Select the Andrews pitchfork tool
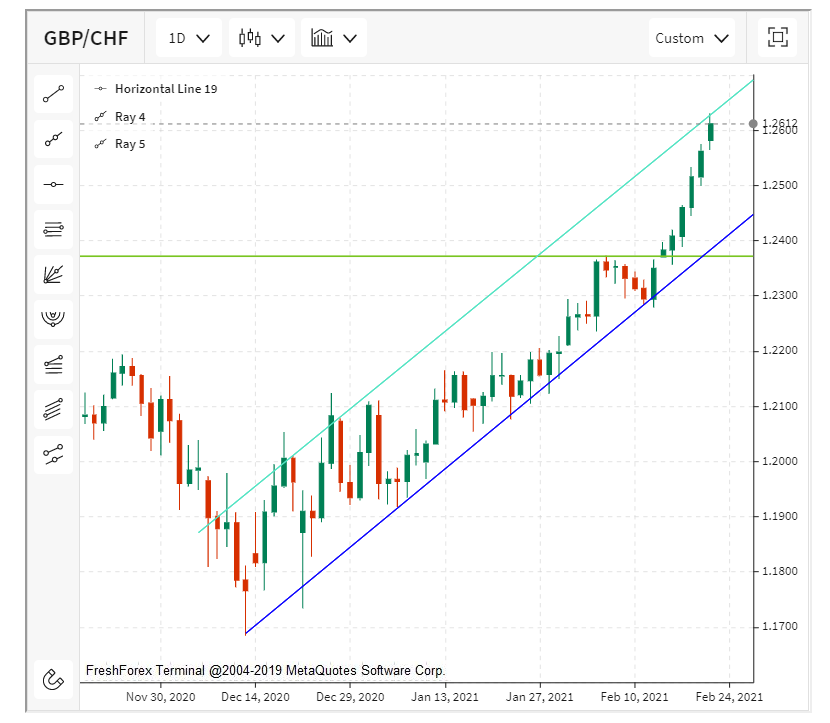The height and width of the screenshot is (723, 830). click(x=53, y=364)
